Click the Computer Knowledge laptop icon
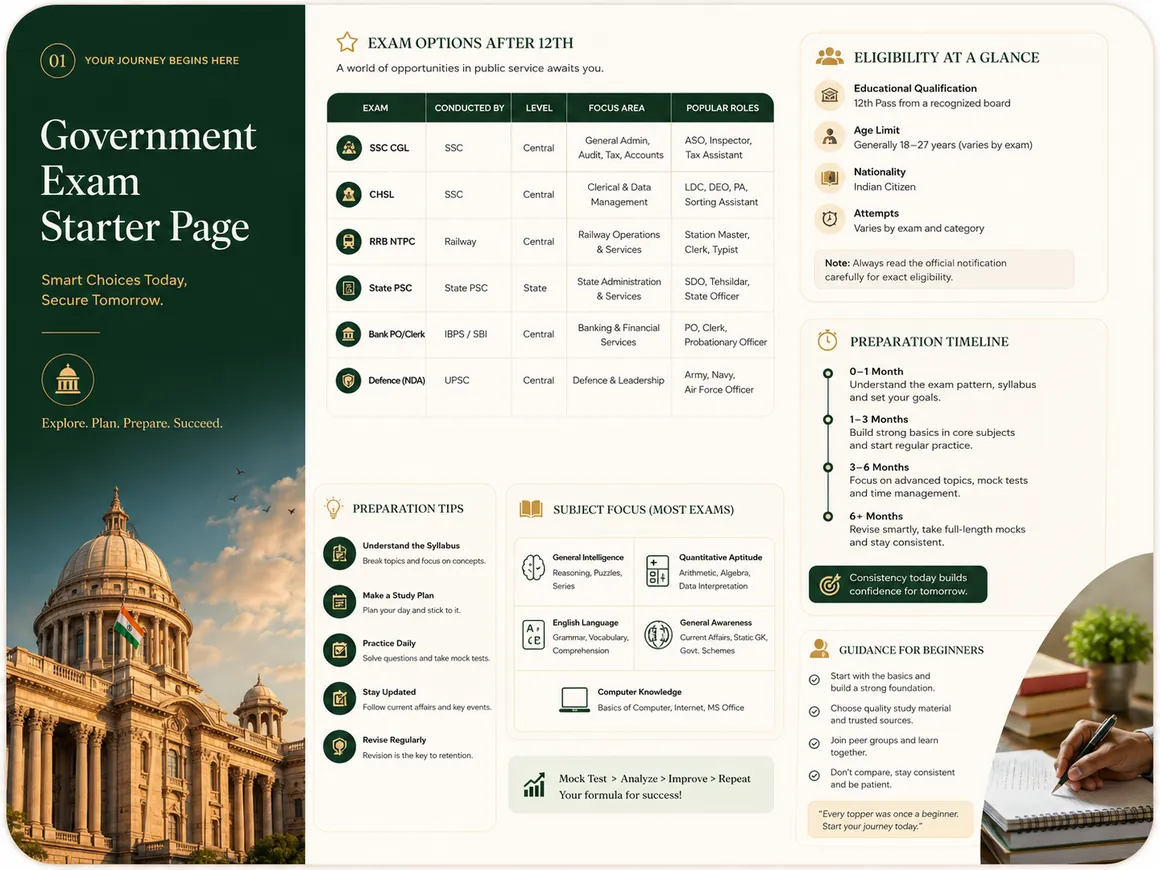This screenshot has height=870, width=1160. point(574,700)
